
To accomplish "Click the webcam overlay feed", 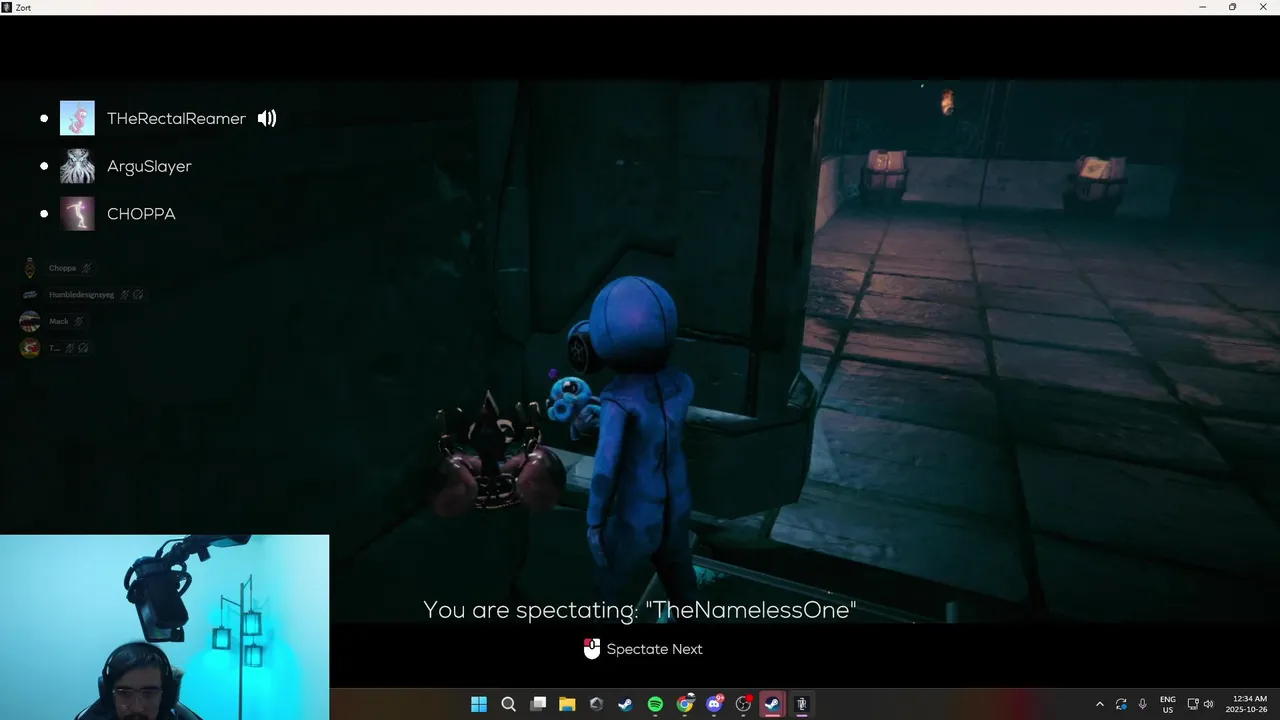I will (x=164, y=627).
